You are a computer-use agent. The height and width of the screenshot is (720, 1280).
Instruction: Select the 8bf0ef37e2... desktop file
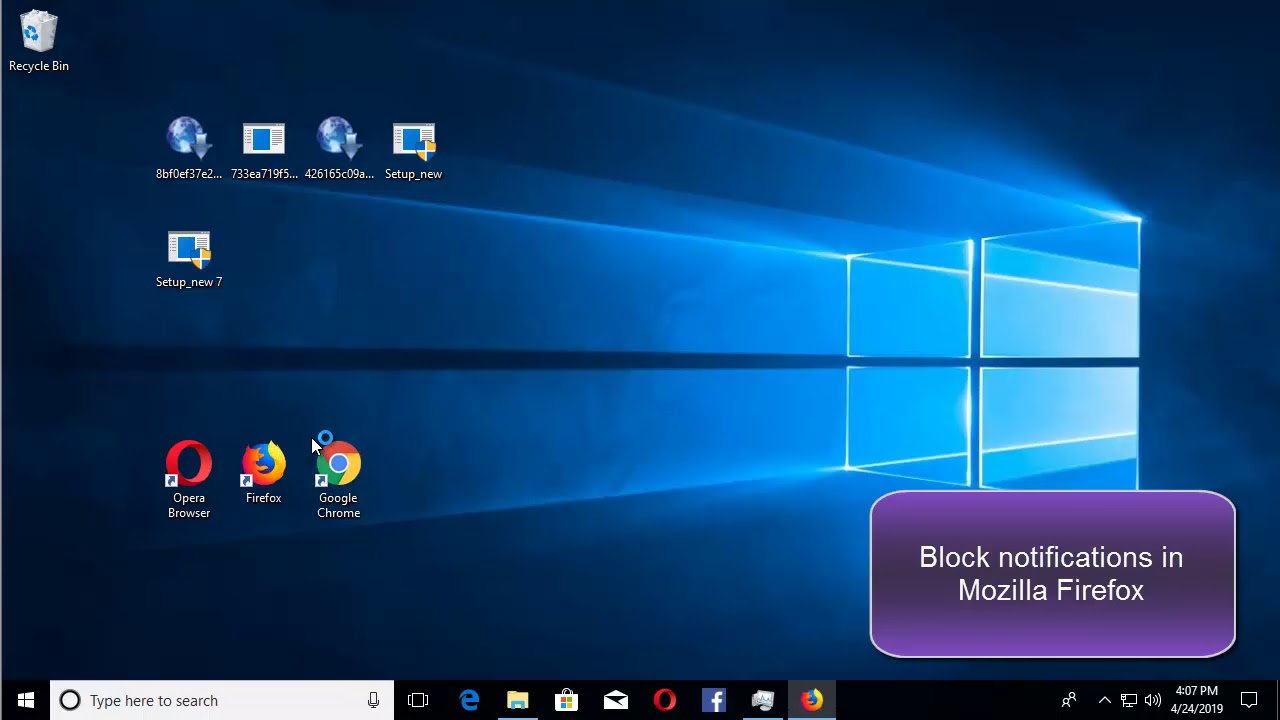[189, 148]
